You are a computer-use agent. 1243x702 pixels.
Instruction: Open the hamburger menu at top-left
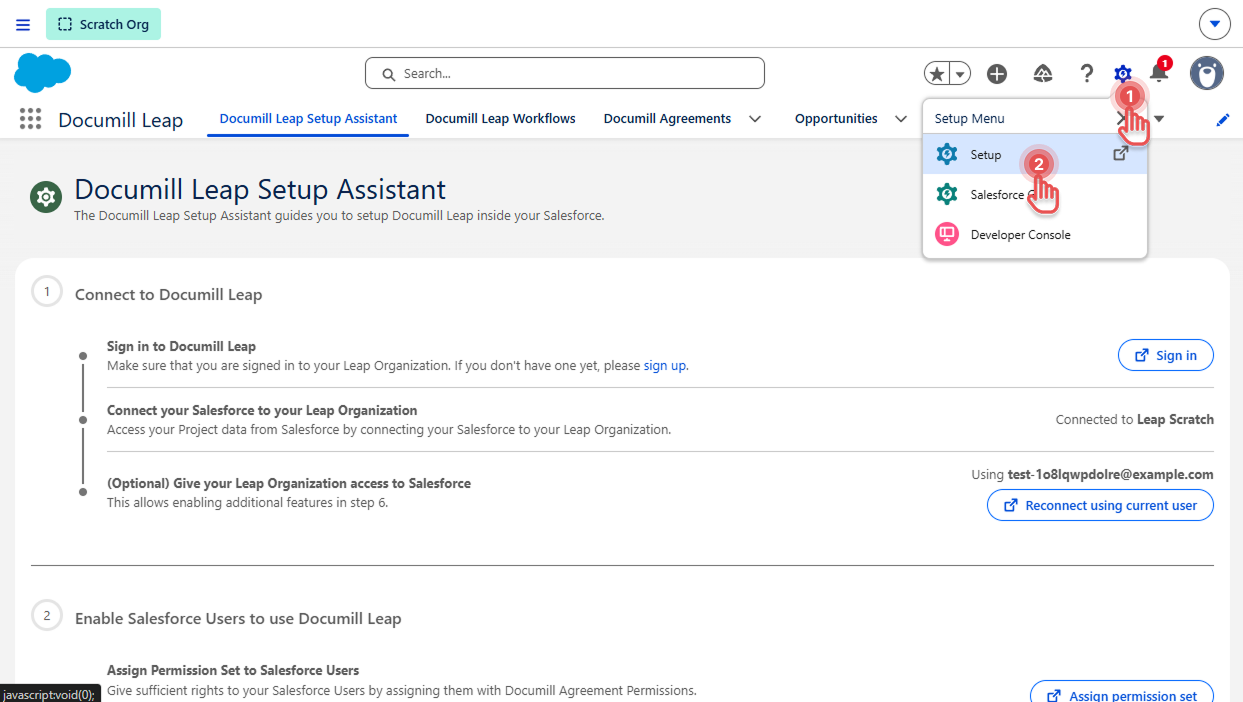(x=23, y=24)
